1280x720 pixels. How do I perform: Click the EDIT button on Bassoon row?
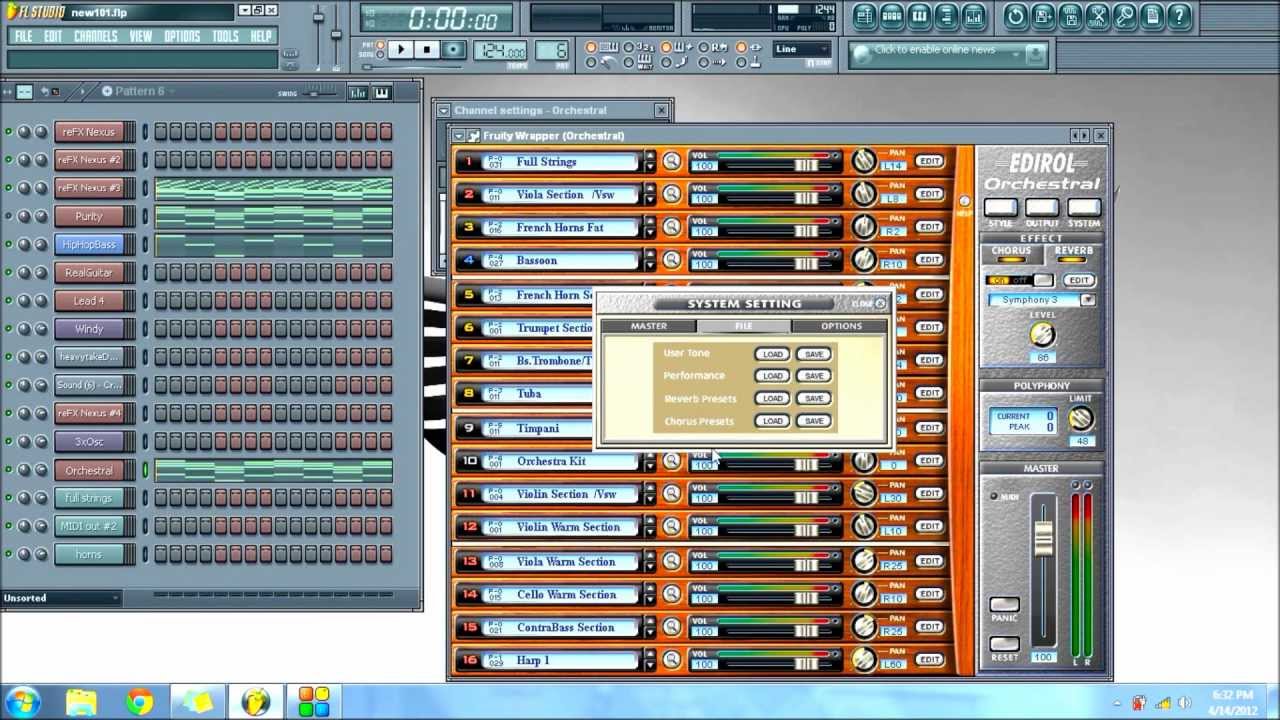(x=929, y=260)
